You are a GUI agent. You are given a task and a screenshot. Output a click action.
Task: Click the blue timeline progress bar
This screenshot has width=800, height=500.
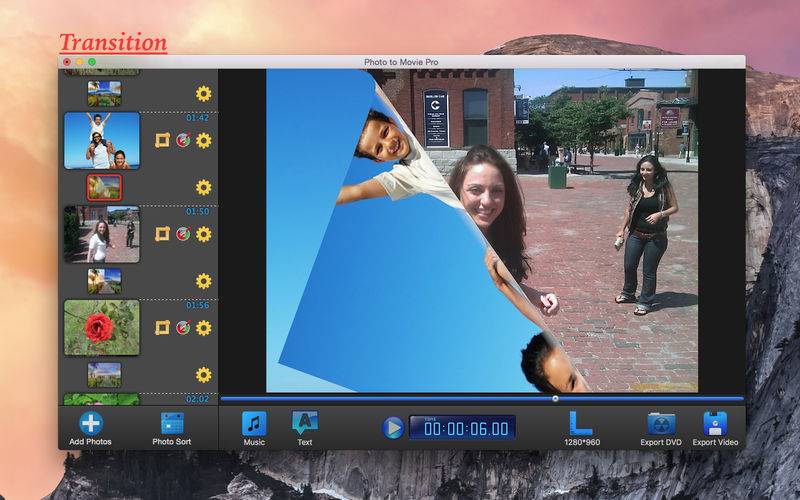(x=482, y=398)
